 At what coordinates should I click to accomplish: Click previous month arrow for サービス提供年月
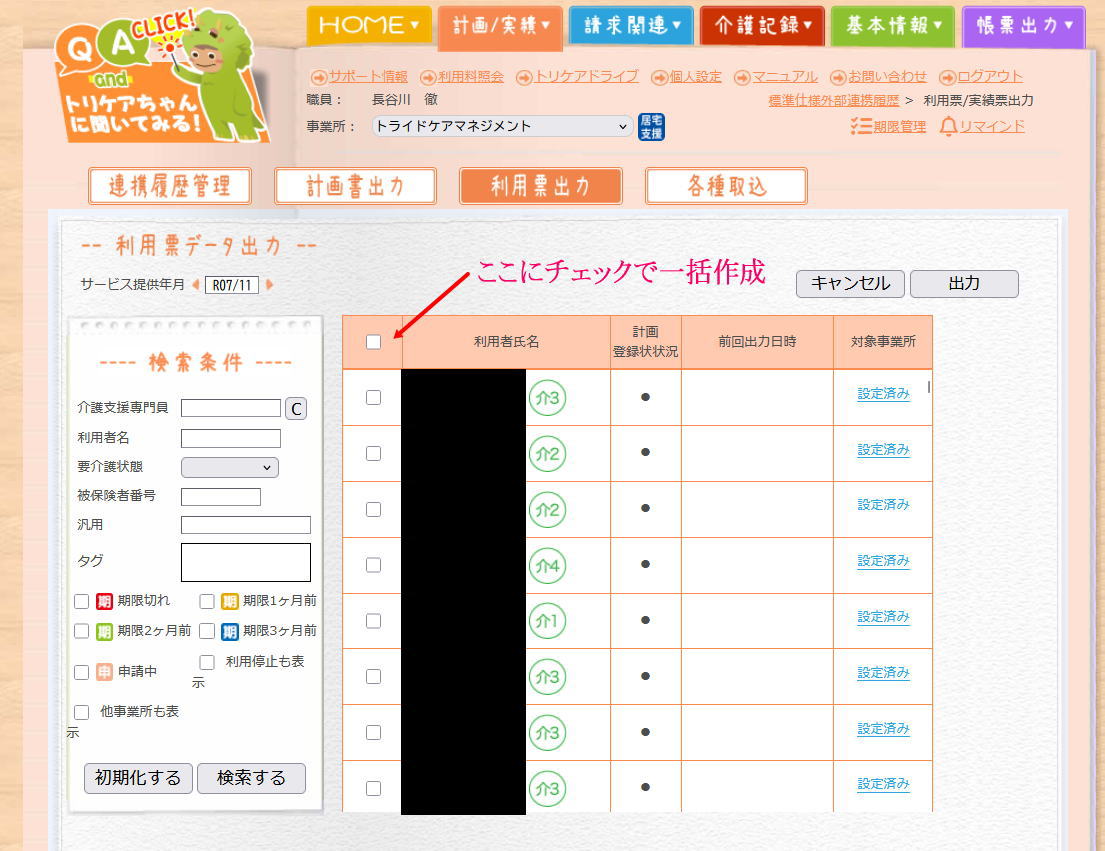pyautogui.click(x=195, y=285)
